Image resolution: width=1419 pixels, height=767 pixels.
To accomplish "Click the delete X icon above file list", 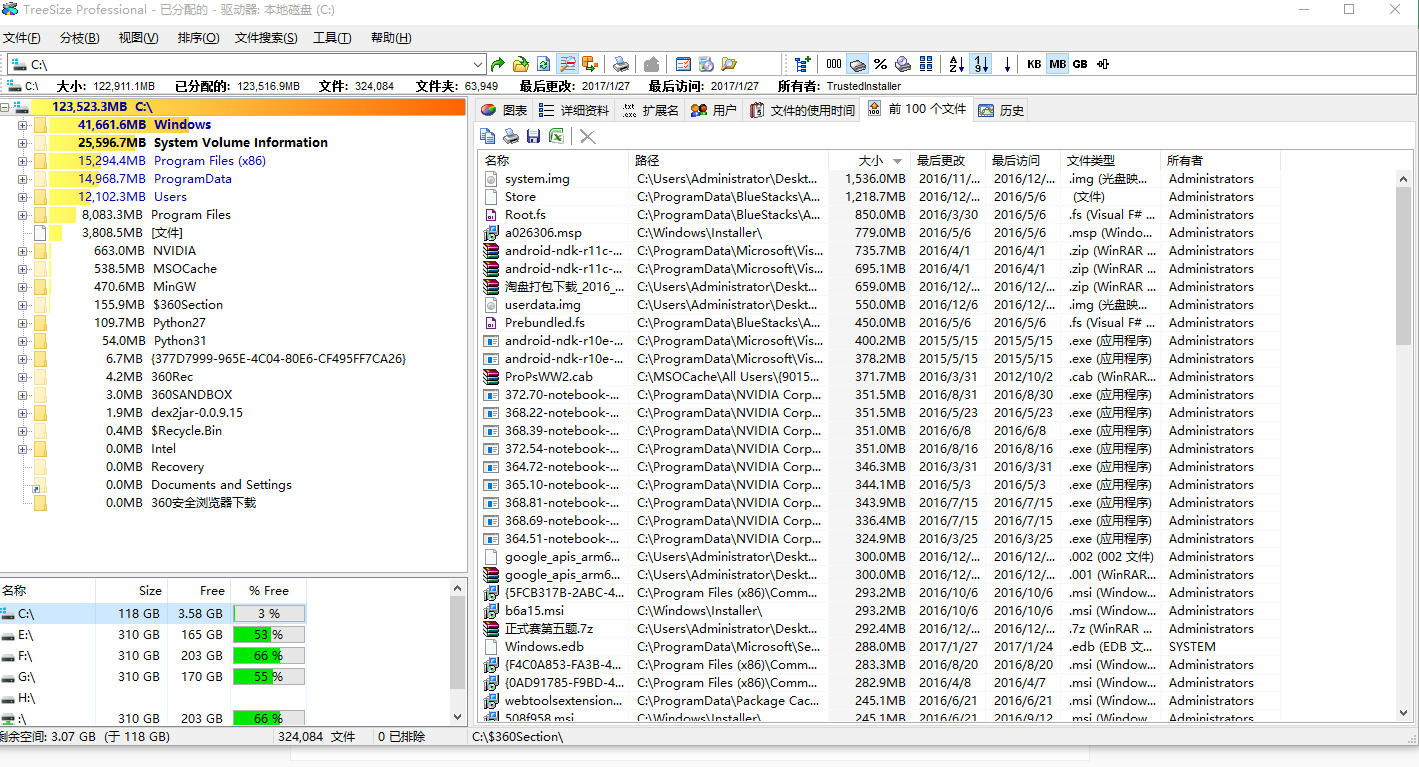I will [588, 136].
